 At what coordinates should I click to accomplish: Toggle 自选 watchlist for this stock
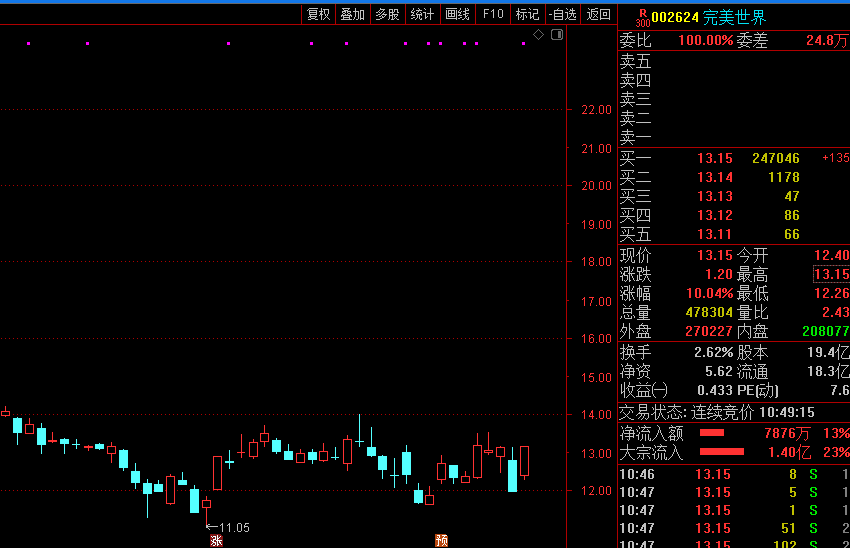(563, 14)
